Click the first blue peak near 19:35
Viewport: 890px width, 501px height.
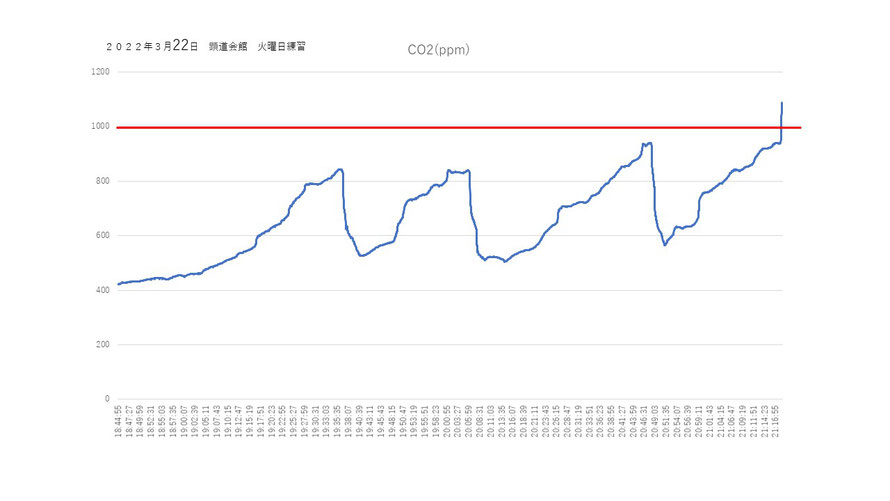click(x=340, y=169)
